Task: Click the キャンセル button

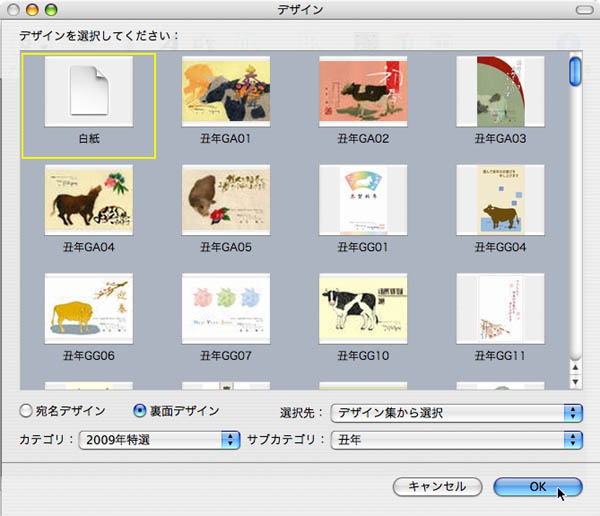Action: [x=437, y=486]
